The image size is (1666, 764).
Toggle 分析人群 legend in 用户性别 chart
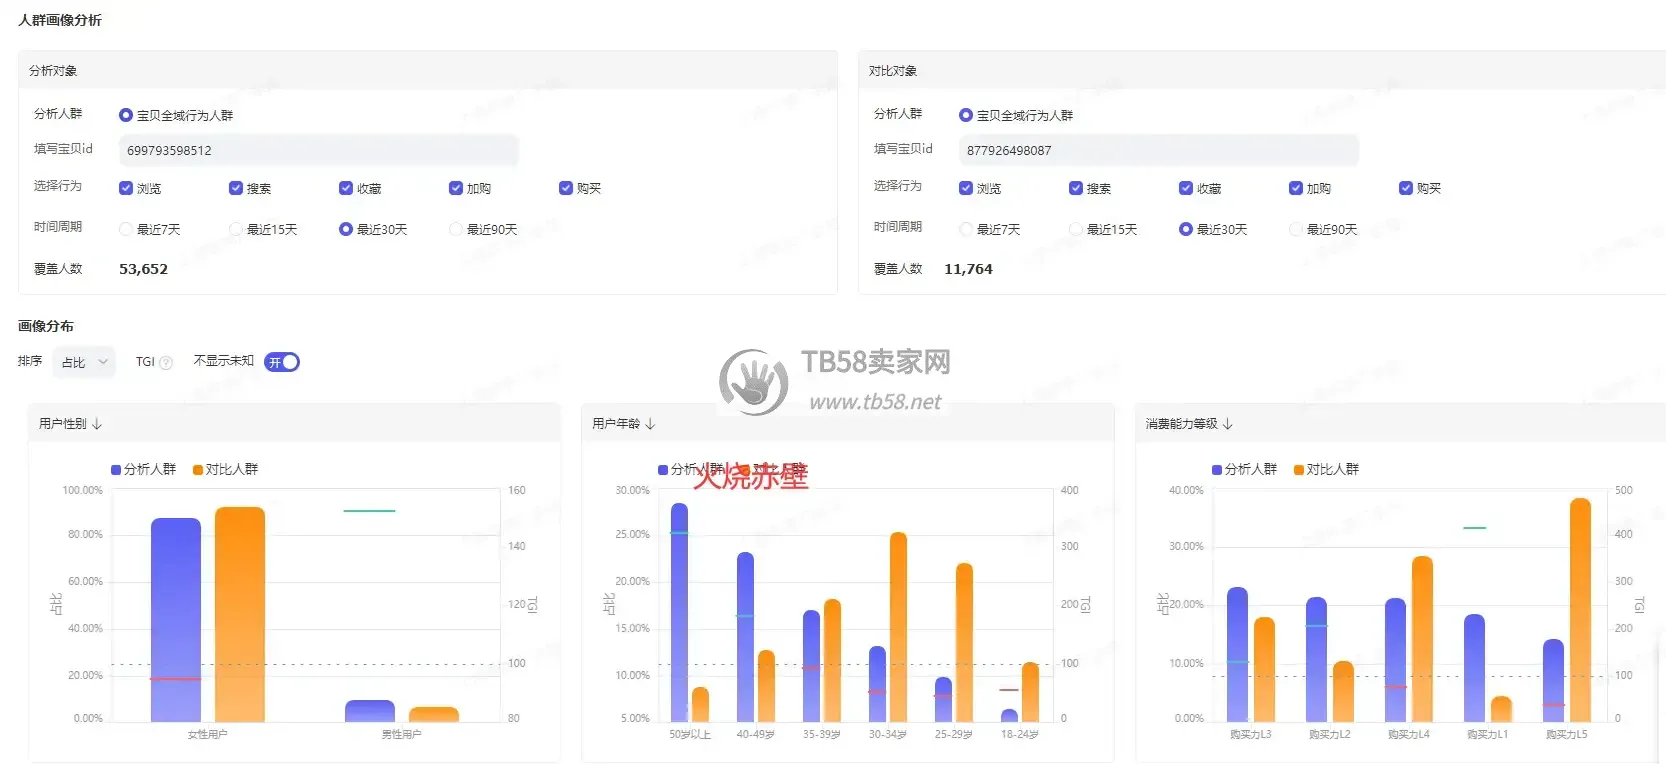click(x=143, y=469)
